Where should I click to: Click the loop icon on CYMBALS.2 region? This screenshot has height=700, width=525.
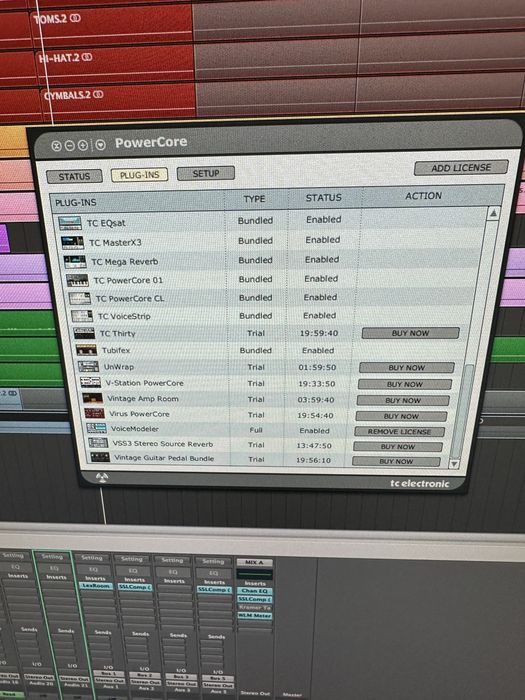click(98, 95)
